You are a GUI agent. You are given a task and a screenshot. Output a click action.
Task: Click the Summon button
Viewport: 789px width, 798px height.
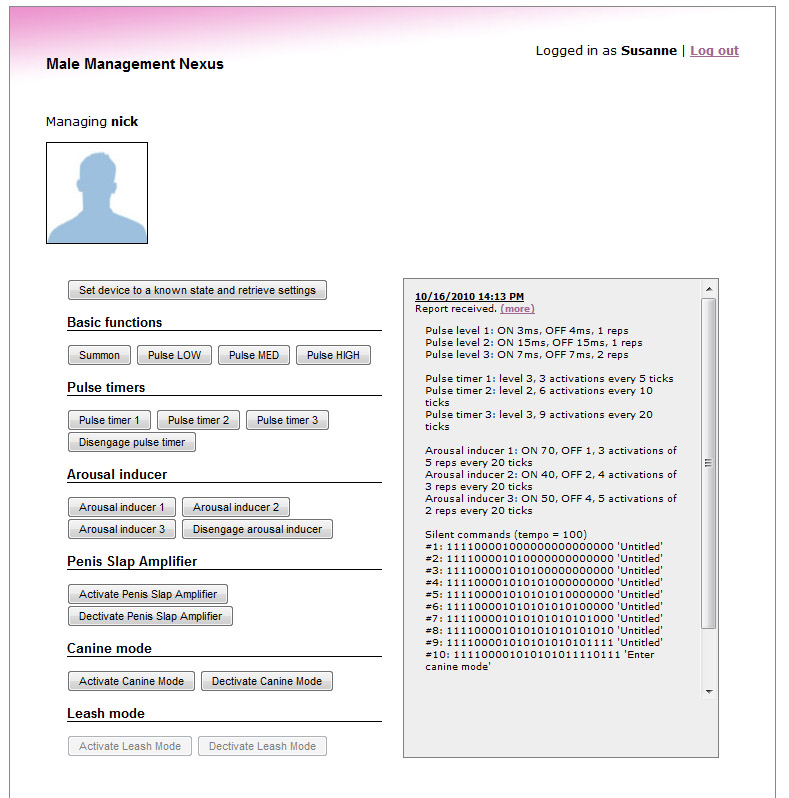(99, 355)
